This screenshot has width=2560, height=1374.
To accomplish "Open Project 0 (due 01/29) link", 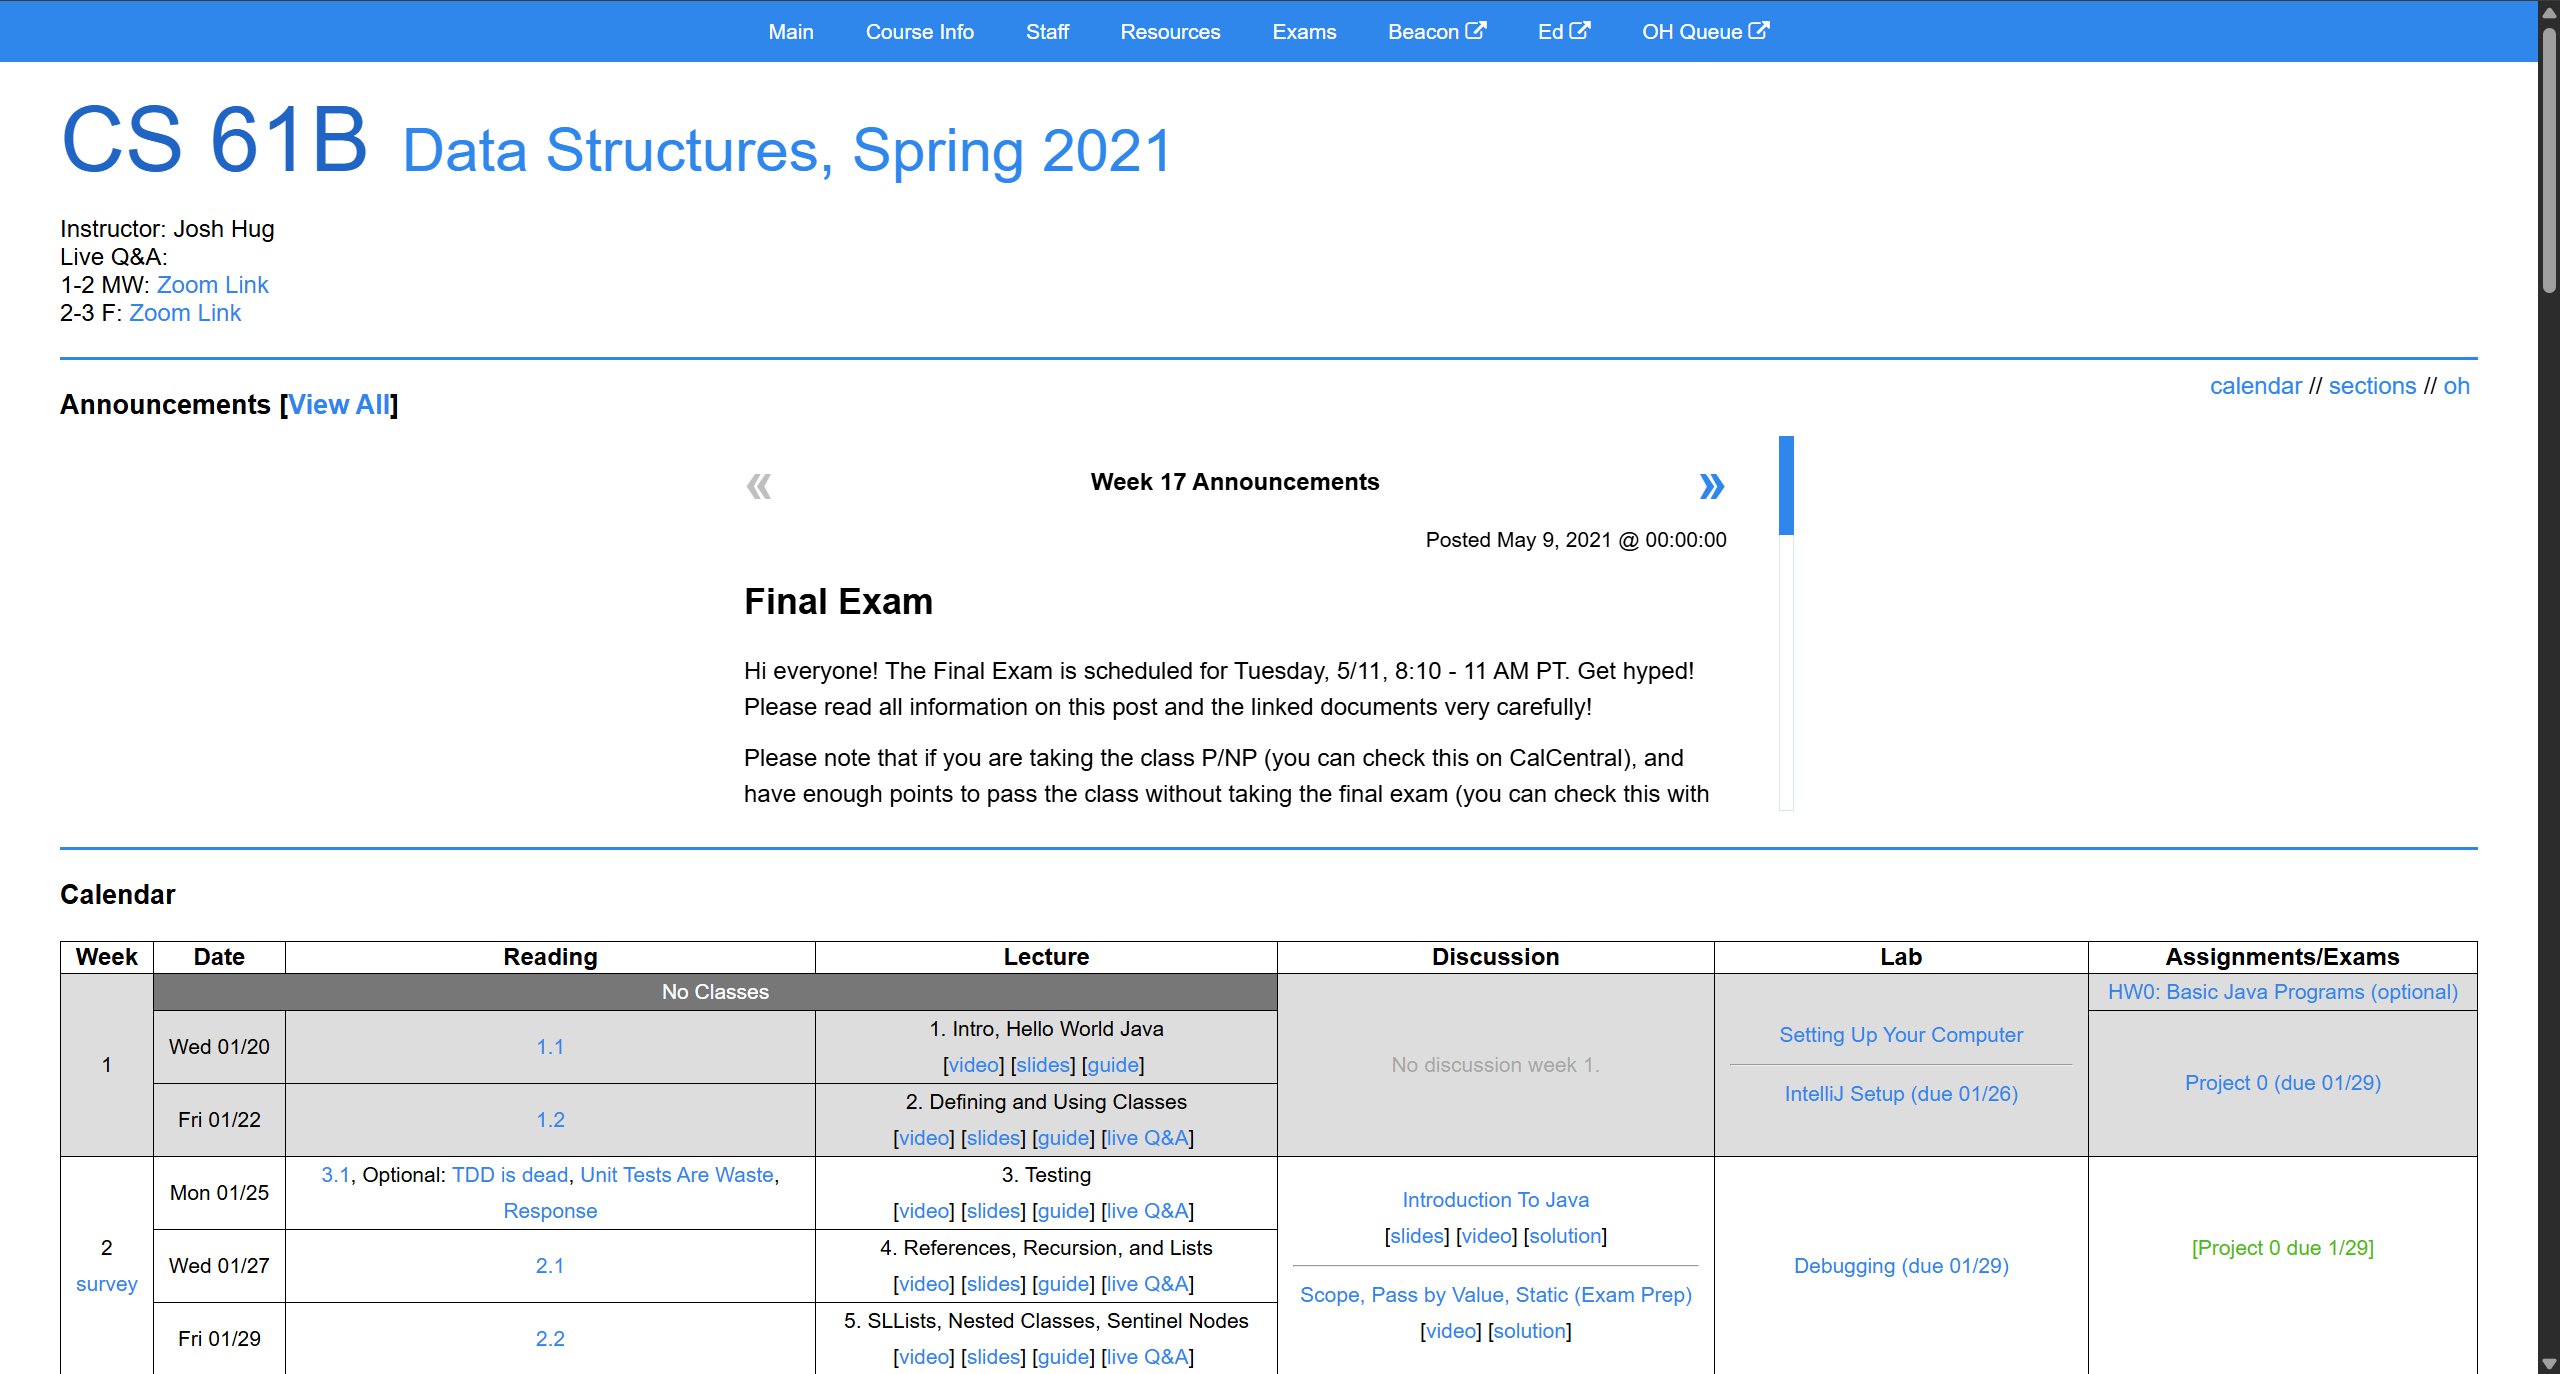I will click(2283, 1083).
